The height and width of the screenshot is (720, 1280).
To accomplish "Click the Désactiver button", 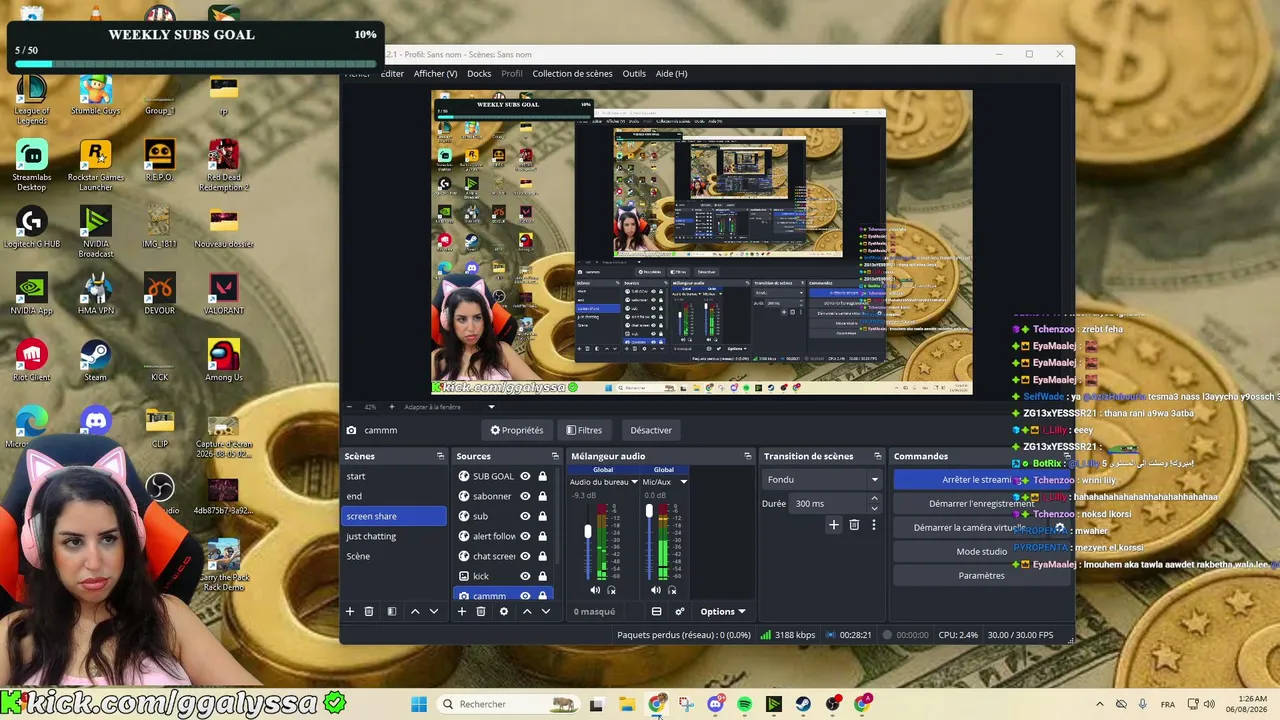I will tap(651, 430).
